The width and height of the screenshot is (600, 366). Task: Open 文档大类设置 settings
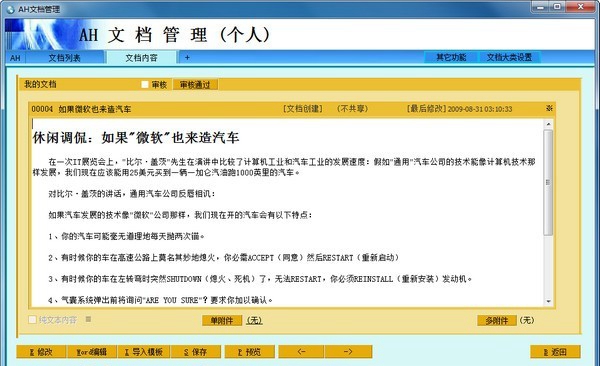coord(509,57)
